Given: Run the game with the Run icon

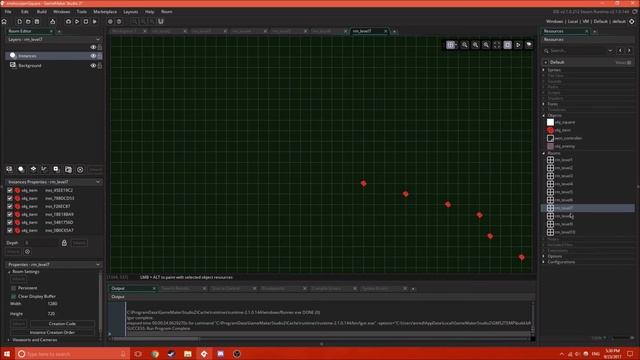Looking at the screenshot, I should pos(77,21).
